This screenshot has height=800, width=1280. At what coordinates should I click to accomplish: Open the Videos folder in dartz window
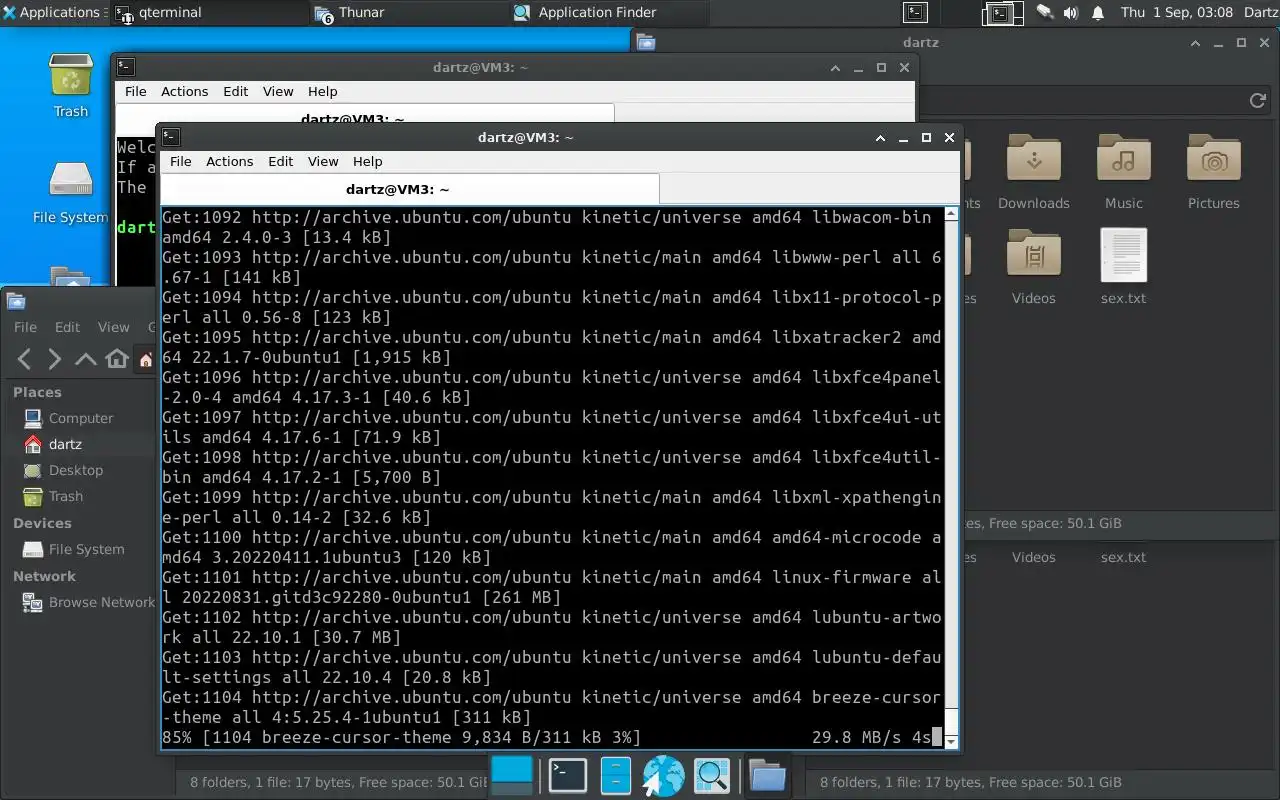click(x=1034, y=267)
